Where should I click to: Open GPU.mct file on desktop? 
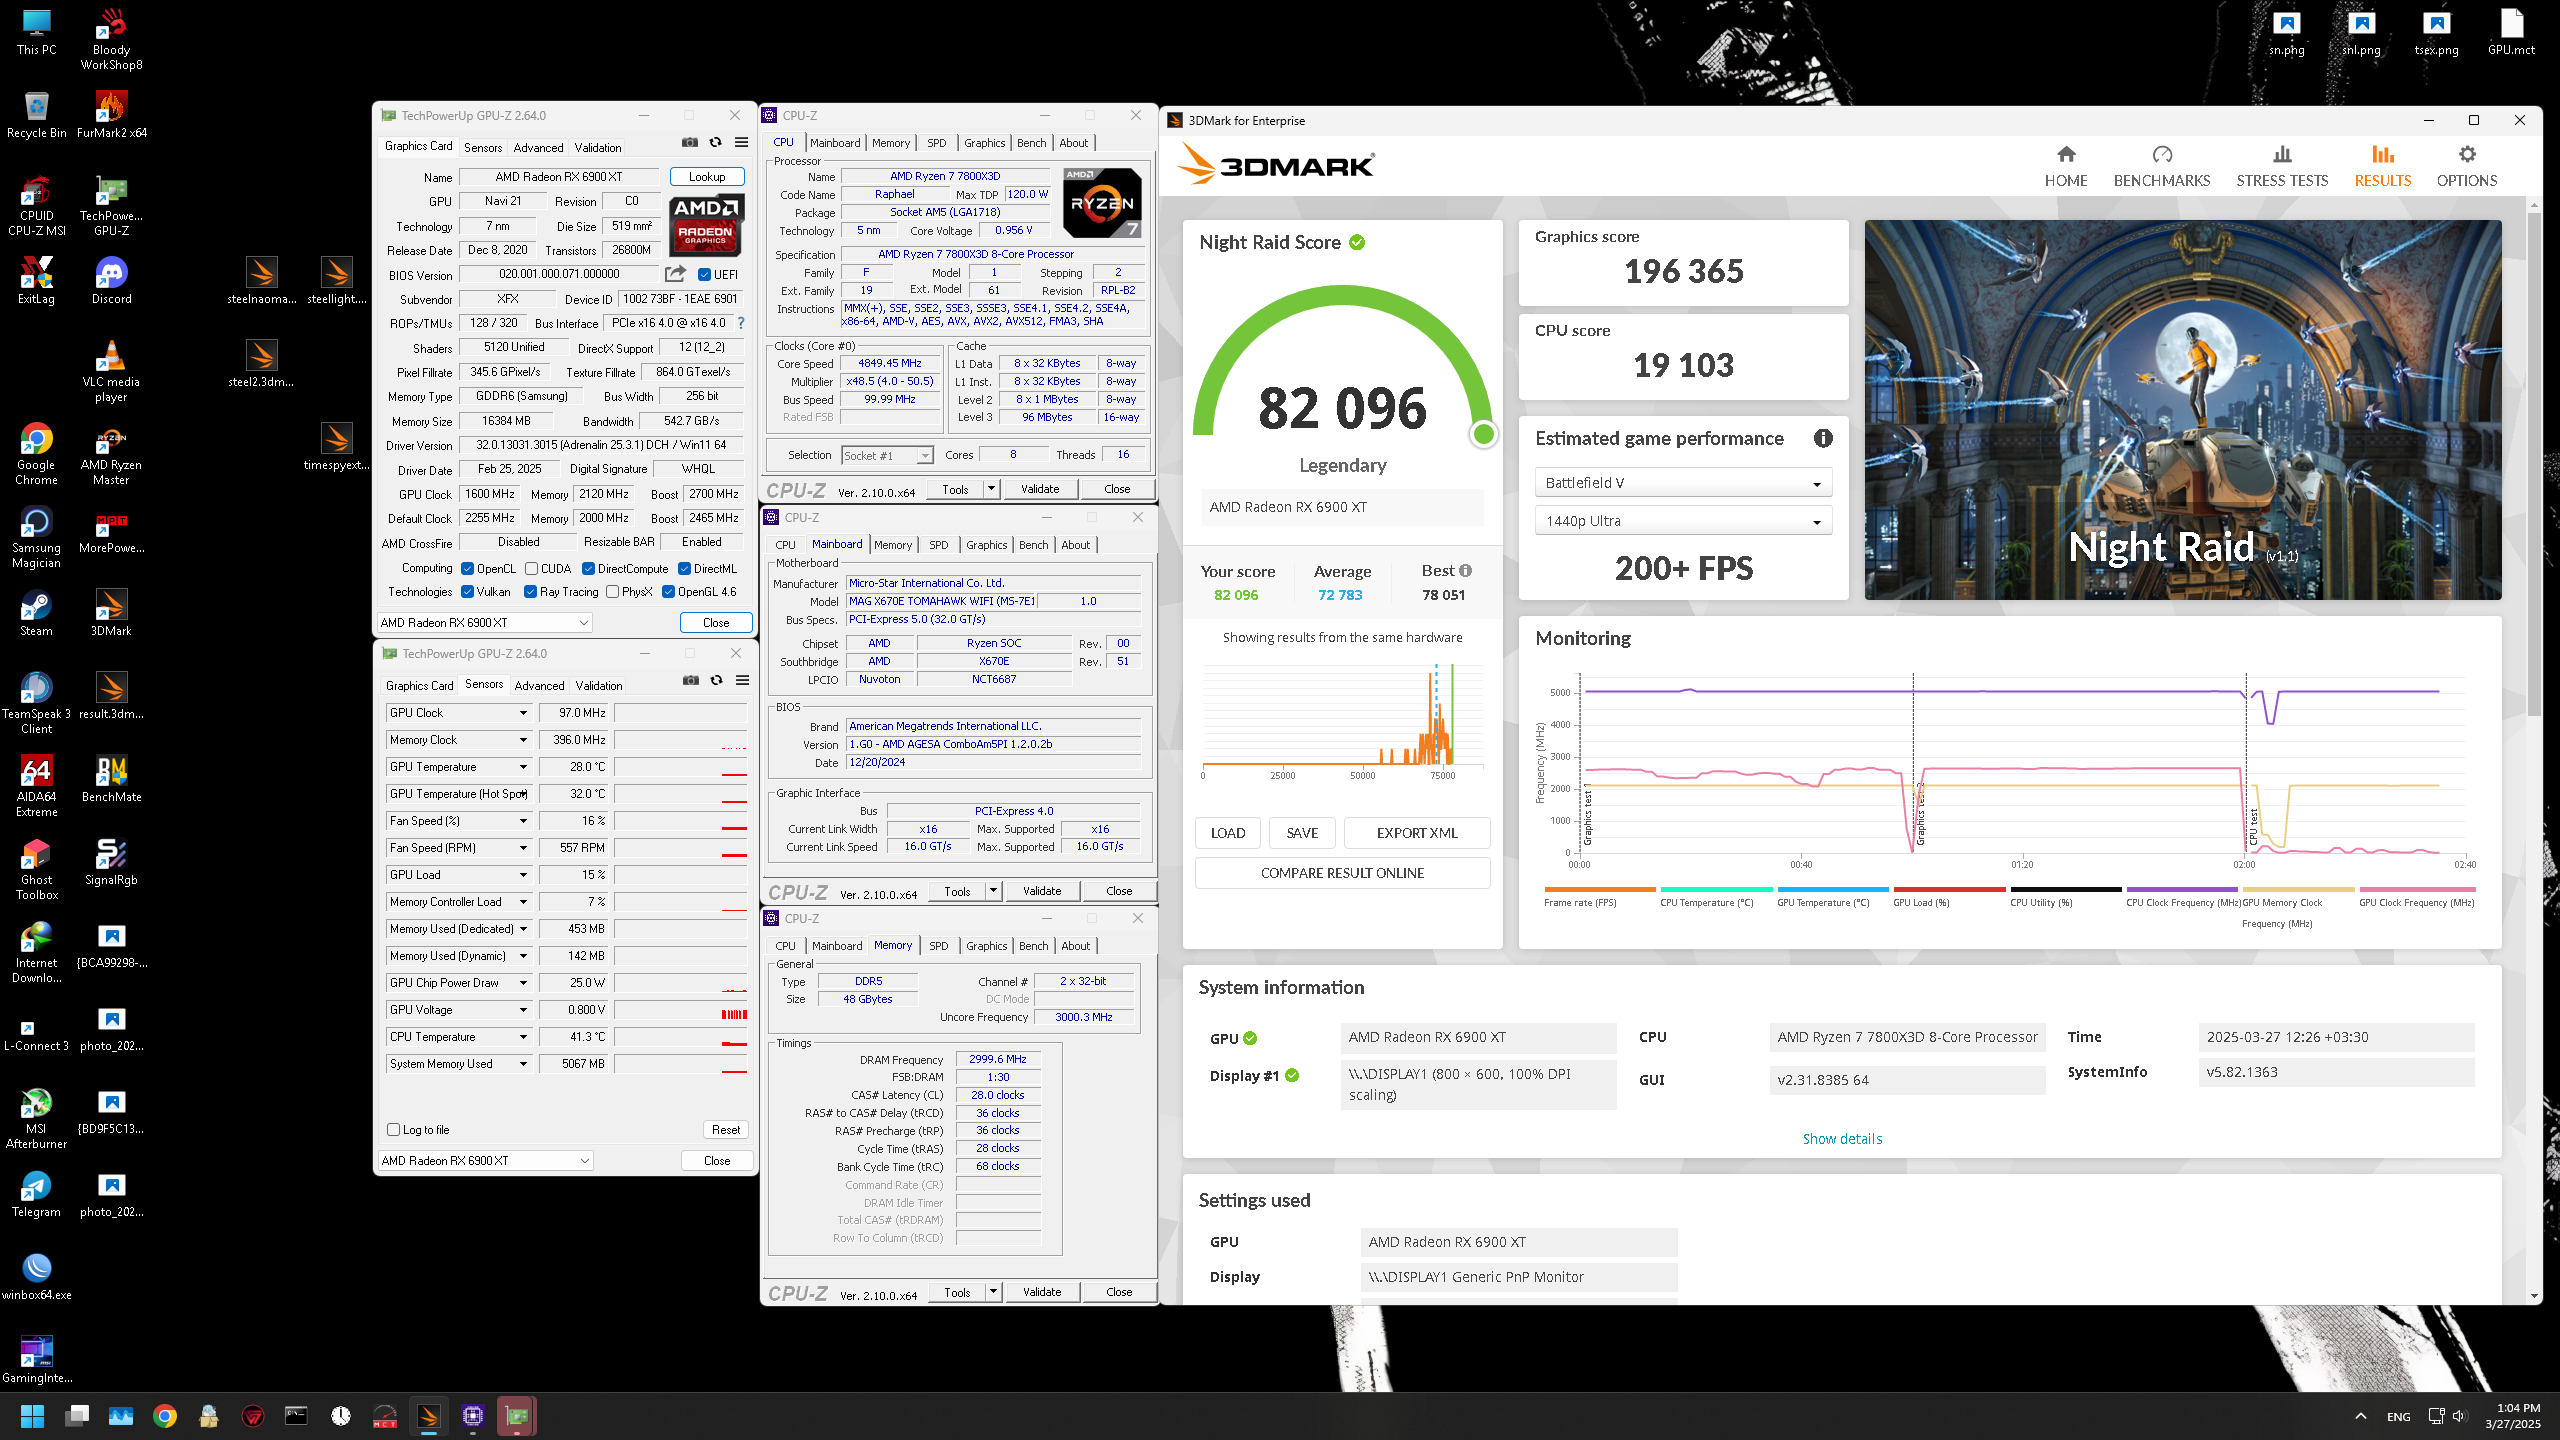coord(2511,32)
